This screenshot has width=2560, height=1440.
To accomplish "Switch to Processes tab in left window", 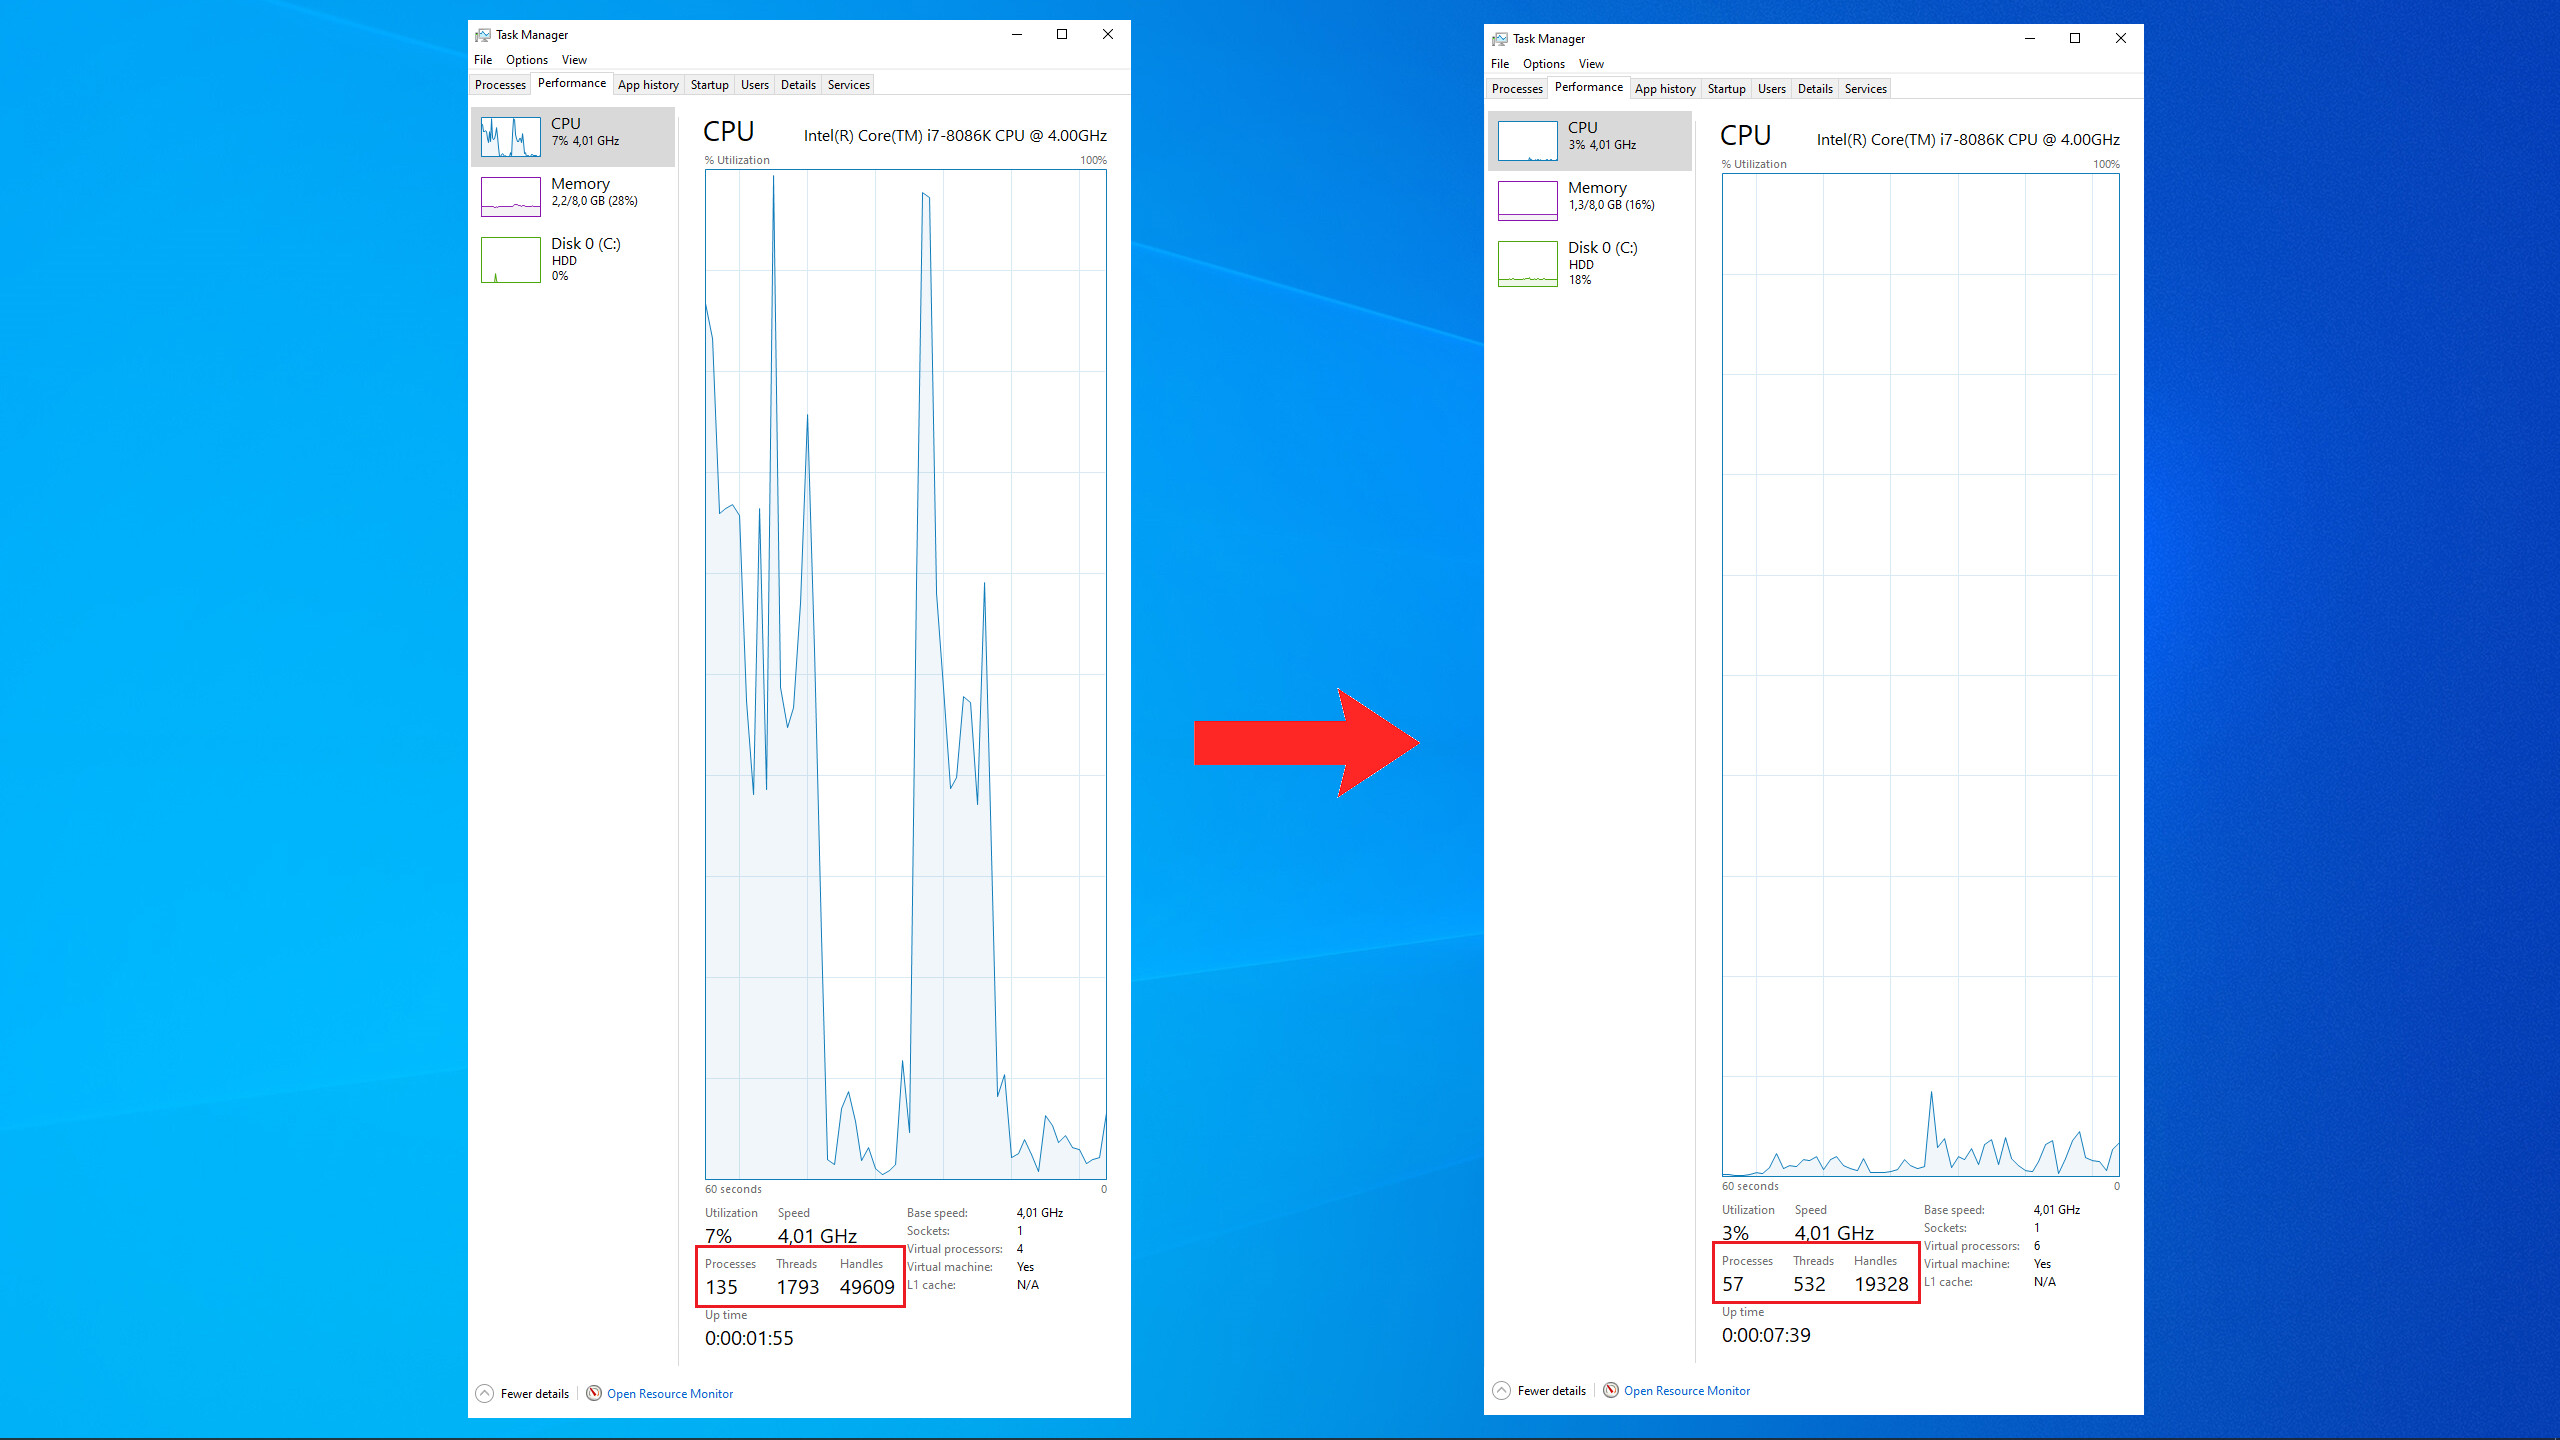I will [500, 85].
